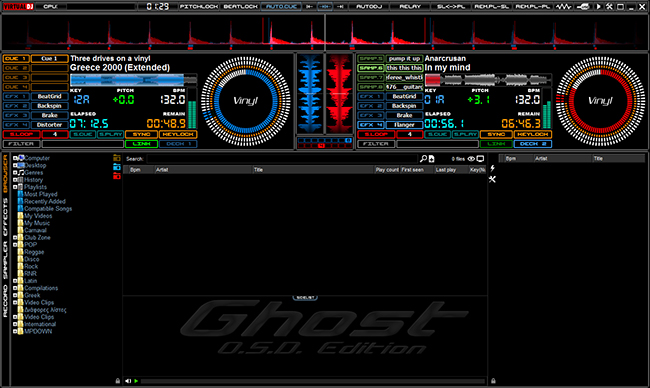
Task: Expand the Compilations folder
Action: [x=15, y=288]
